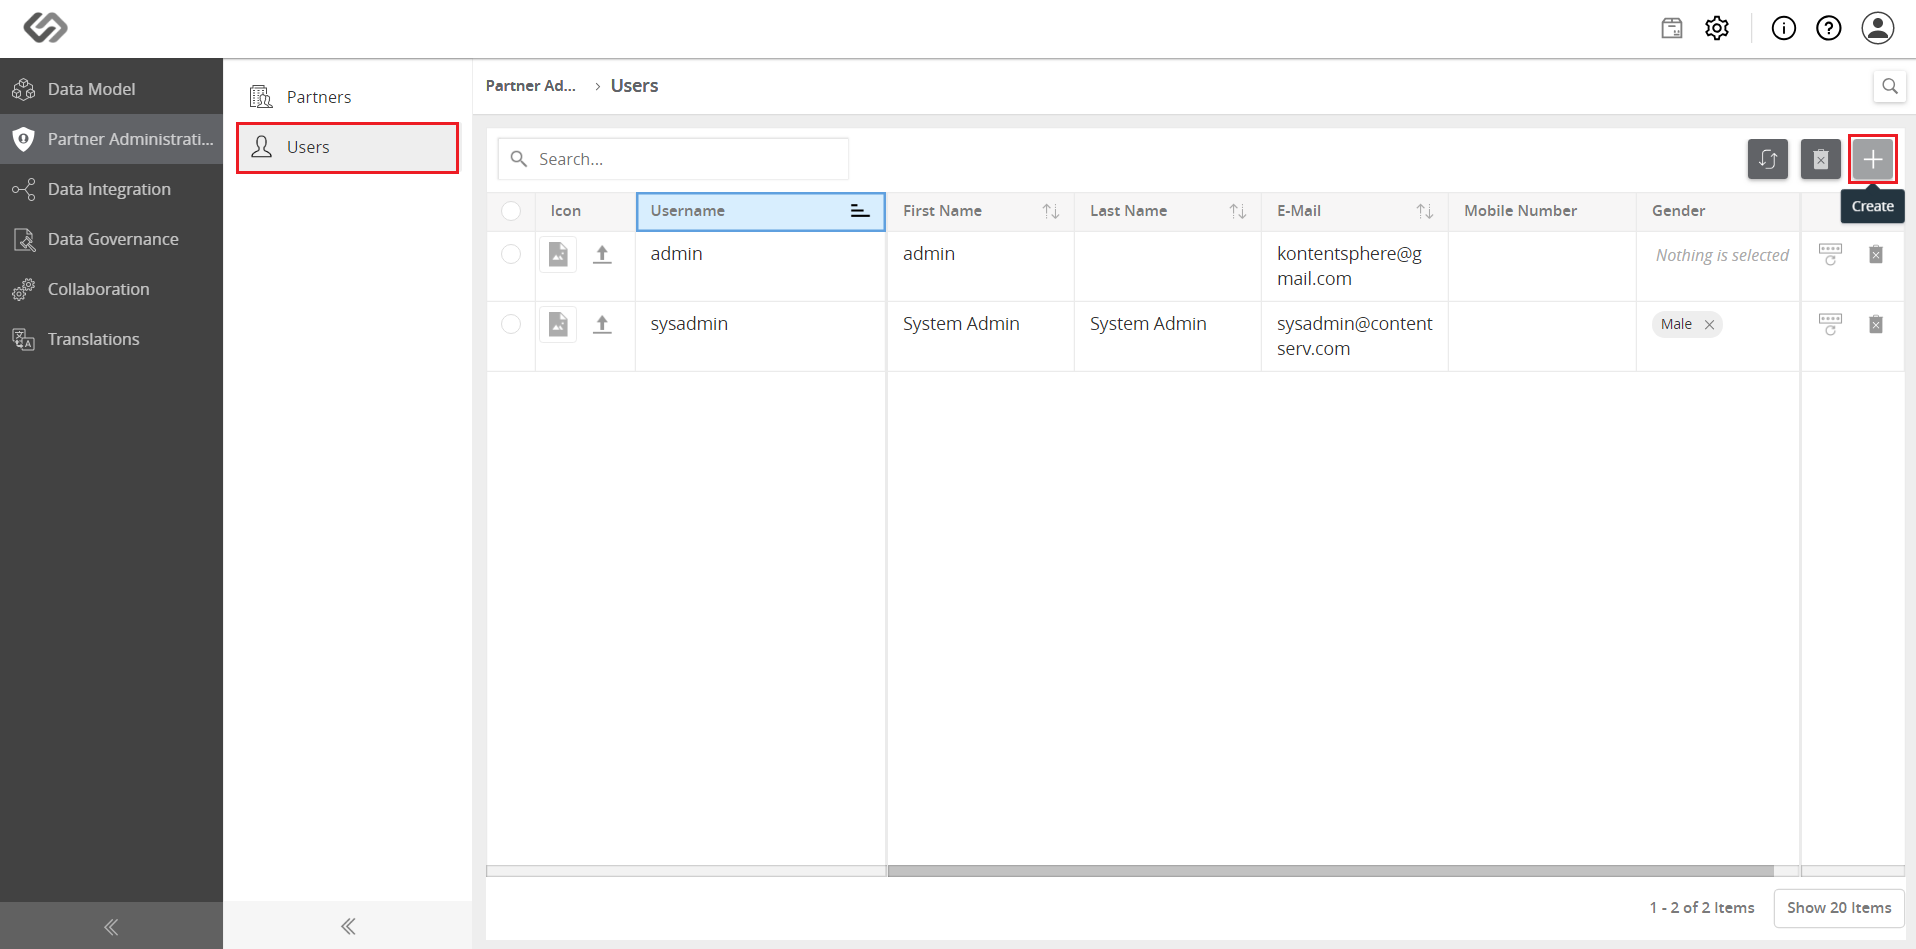The height and width of the screenshot is (949, 1916).
Task: Open Data Governance in the sidebar
Action: click(x=111, y=239)
